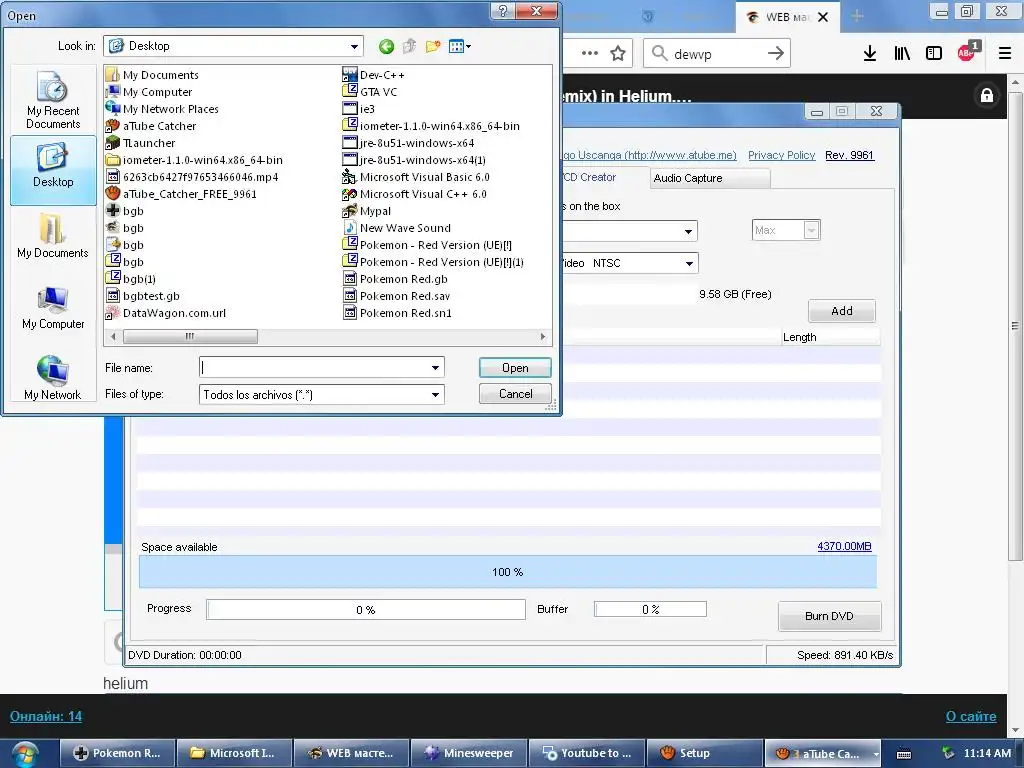Select aTube Catcher shortcut in file list

coord(152,126)
